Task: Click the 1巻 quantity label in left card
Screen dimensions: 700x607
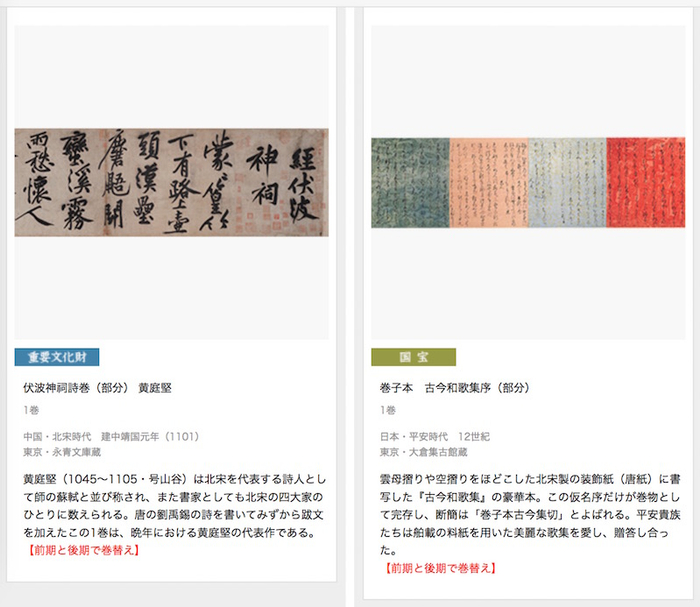Action: [31, 410]
